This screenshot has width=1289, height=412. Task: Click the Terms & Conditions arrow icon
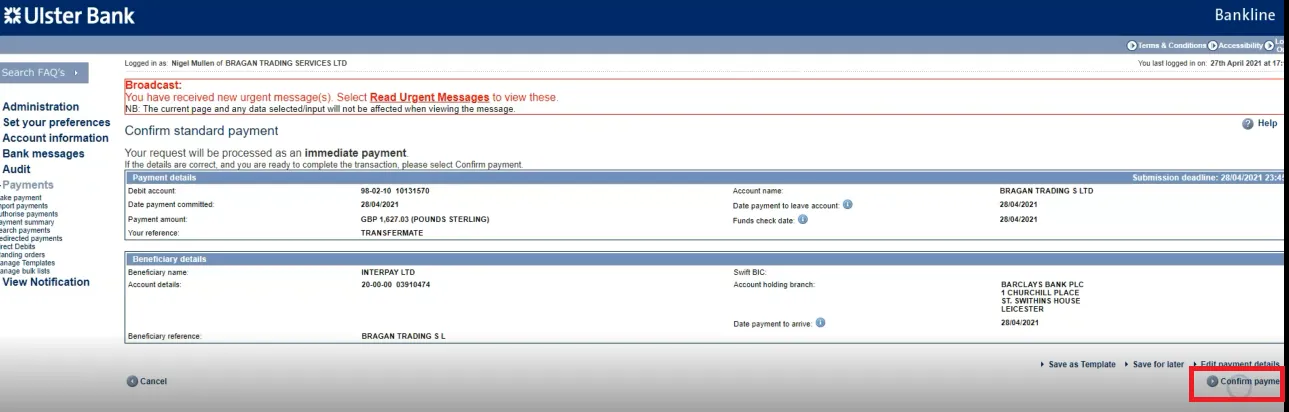(x=1132, y=46)
